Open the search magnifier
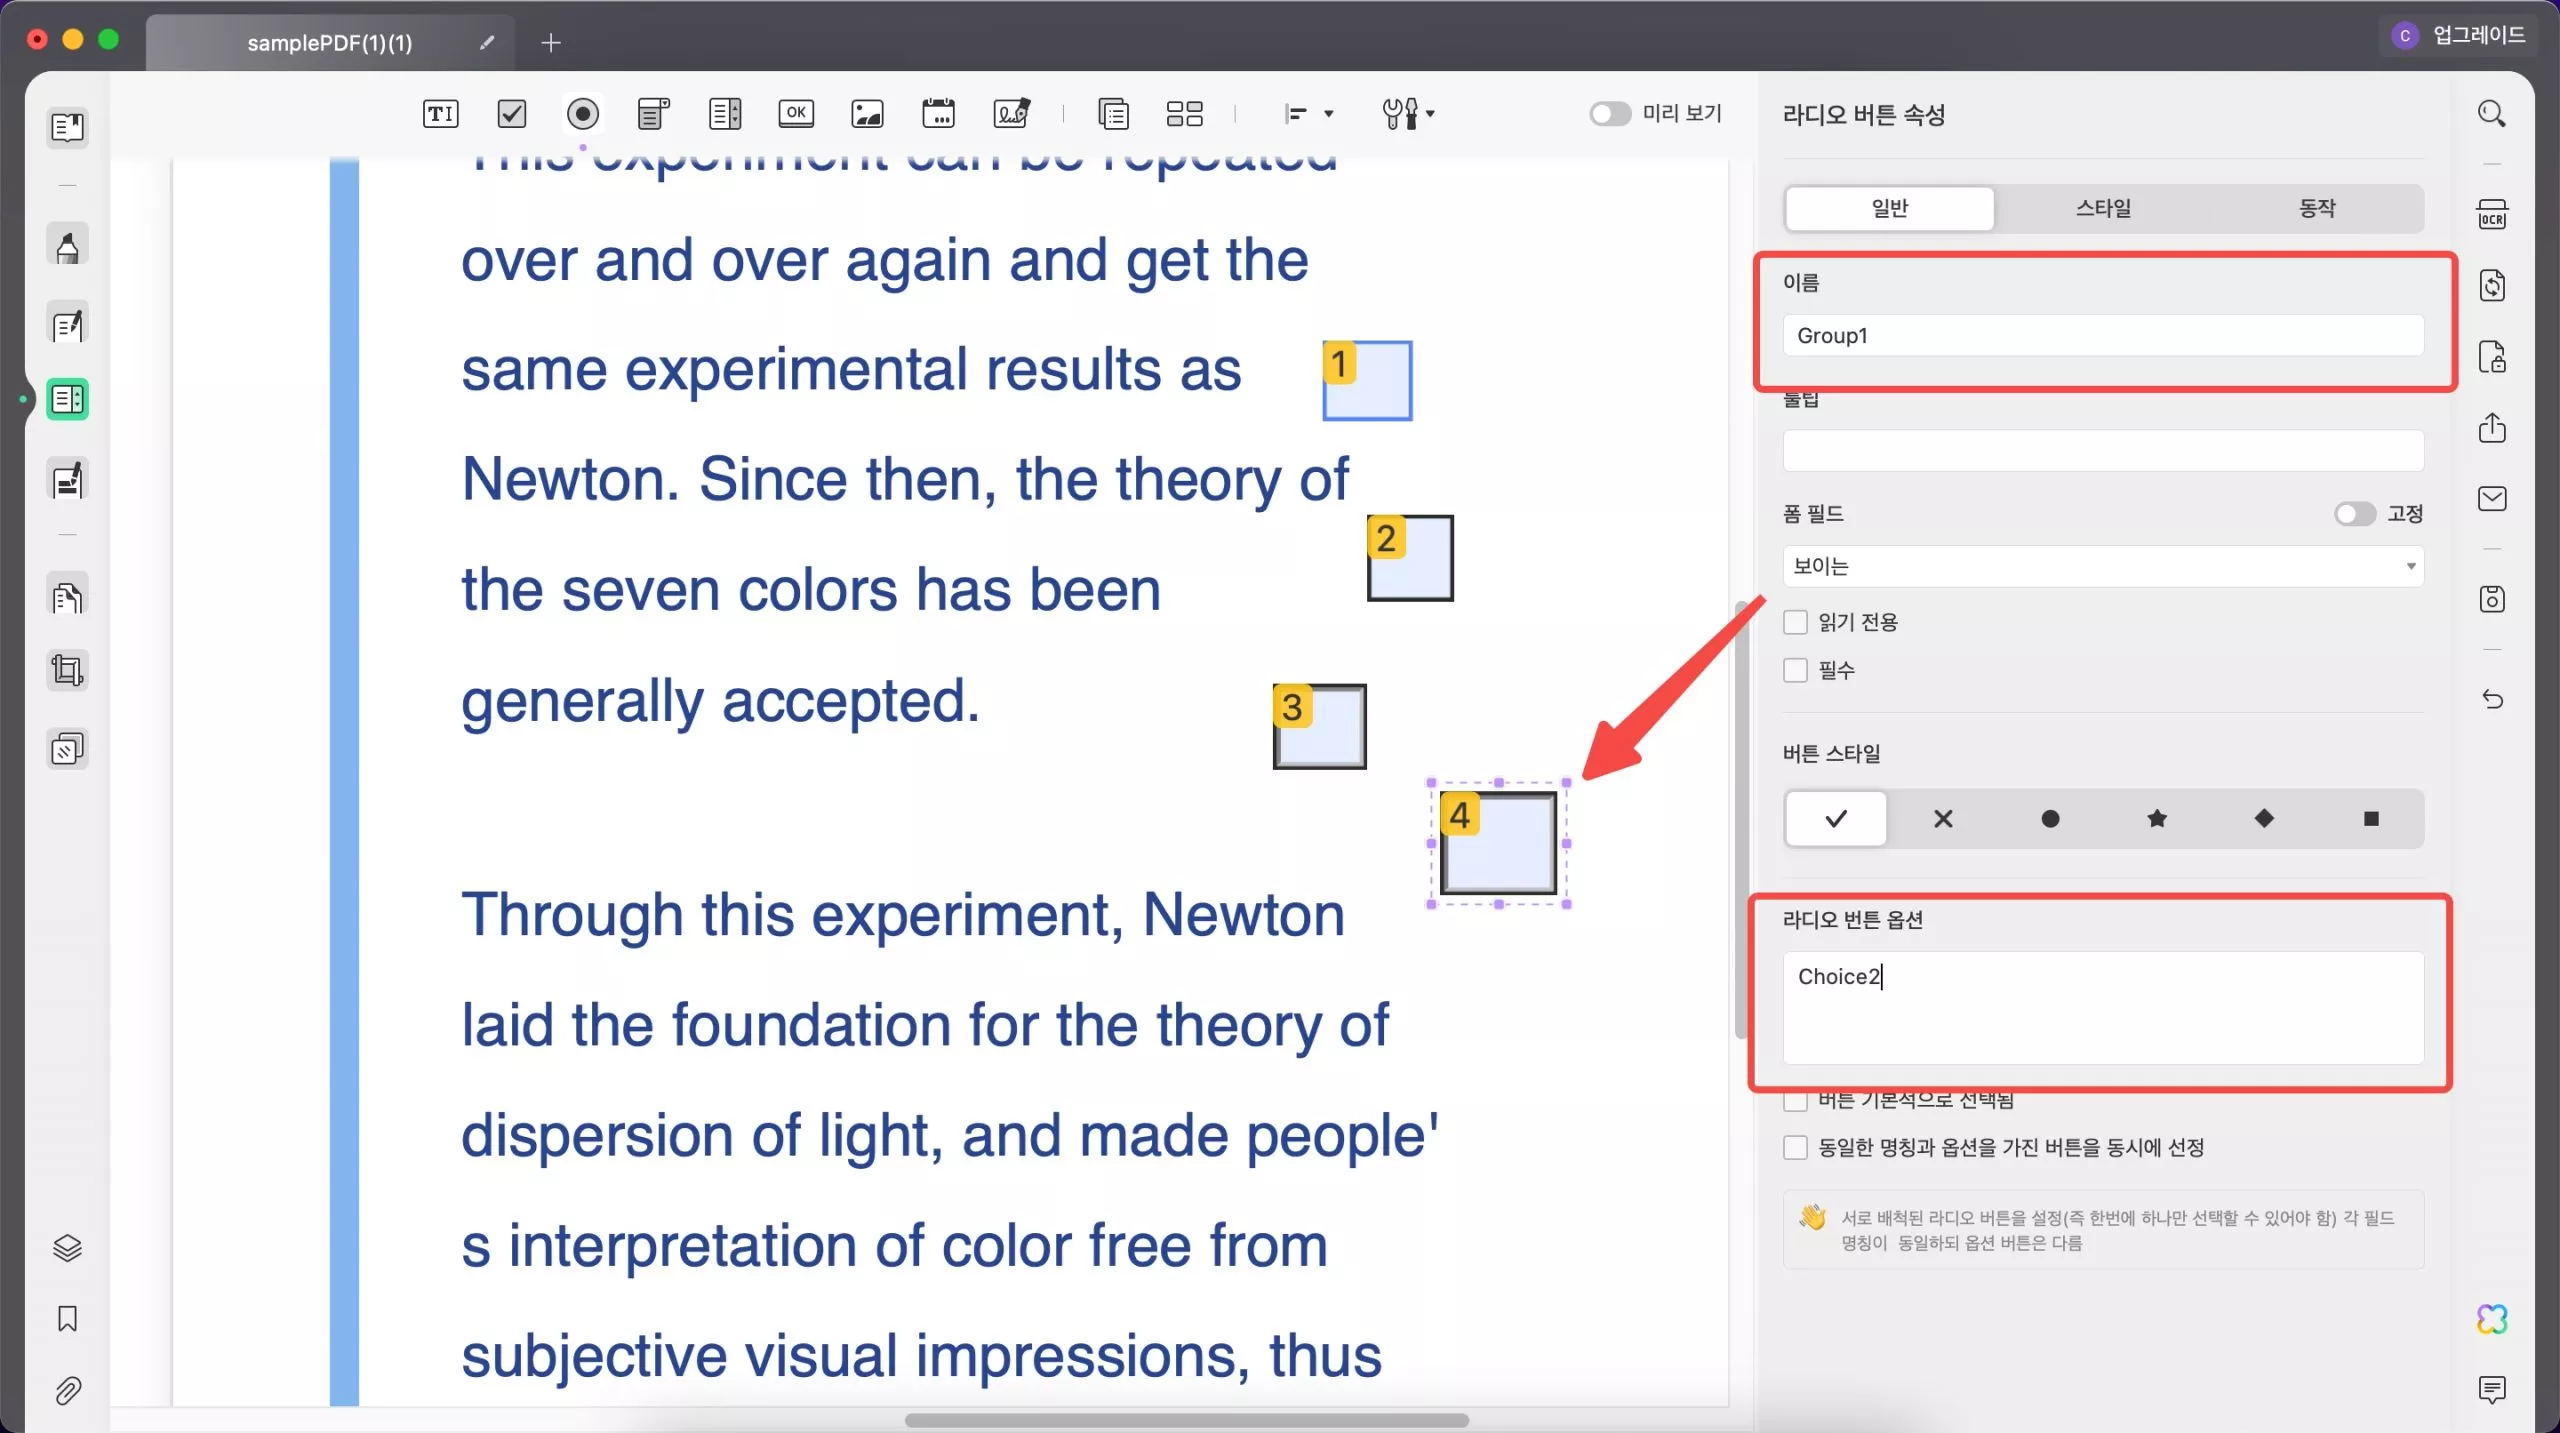Viewport: 2560px width, 1433px height. (x=2491, y=114)
